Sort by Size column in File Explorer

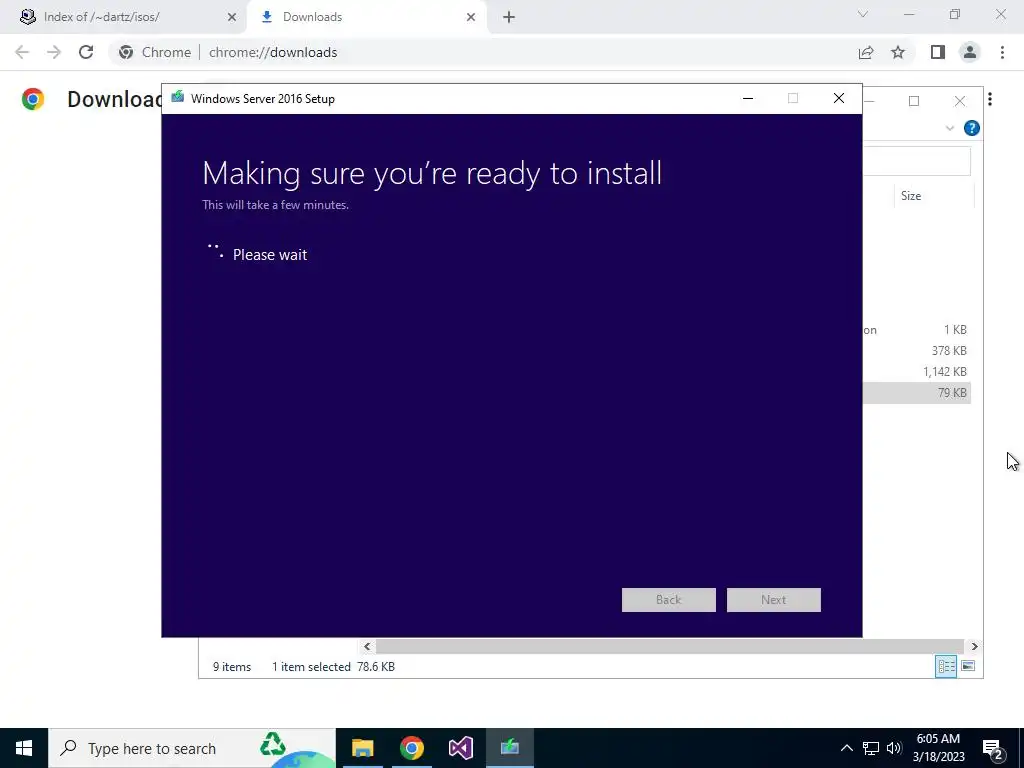[x=933, y=196]
